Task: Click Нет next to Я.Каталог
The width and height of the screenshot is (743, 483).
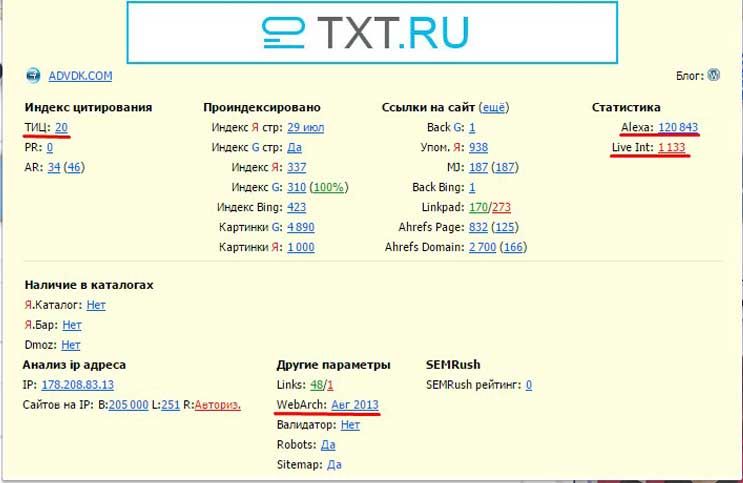Action: click(x=96, y=305)
